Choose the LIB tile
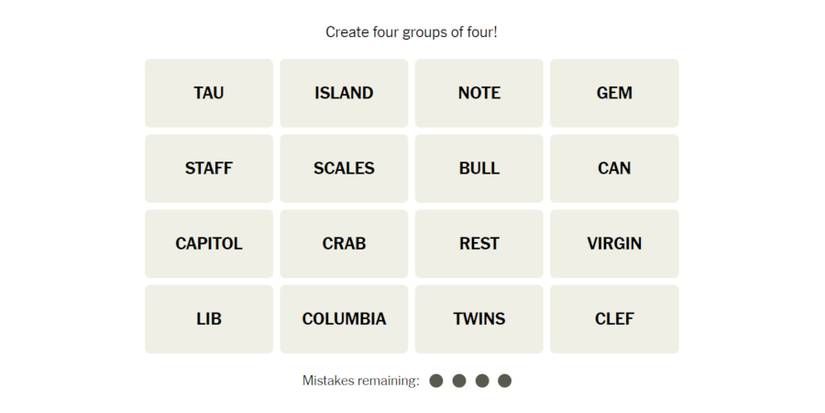The height and width of the screenshot is (413, 825). tap(209, 319)
